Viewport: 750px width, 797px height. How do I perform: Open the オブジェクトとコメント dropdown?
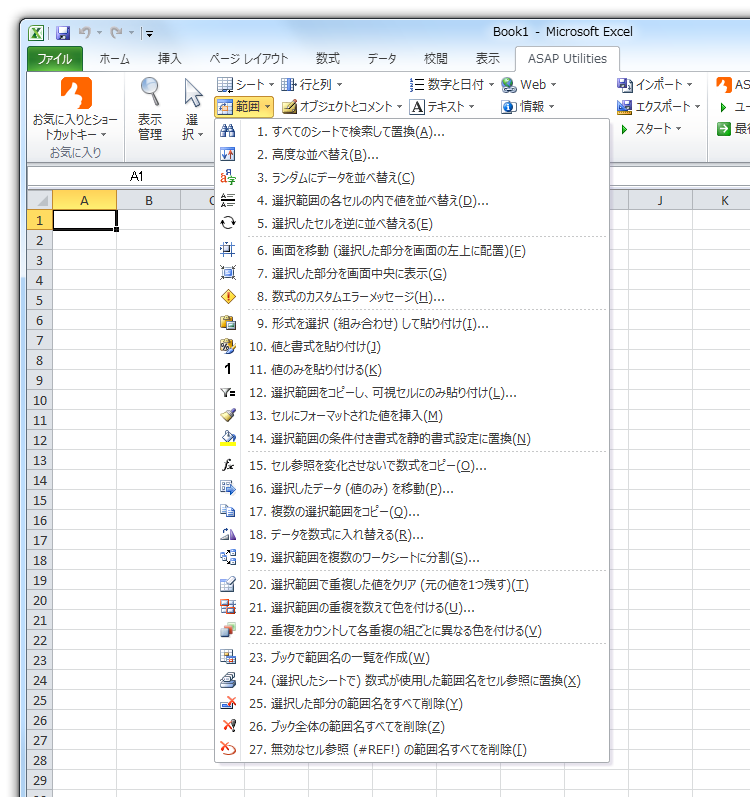tap(341, 107)
